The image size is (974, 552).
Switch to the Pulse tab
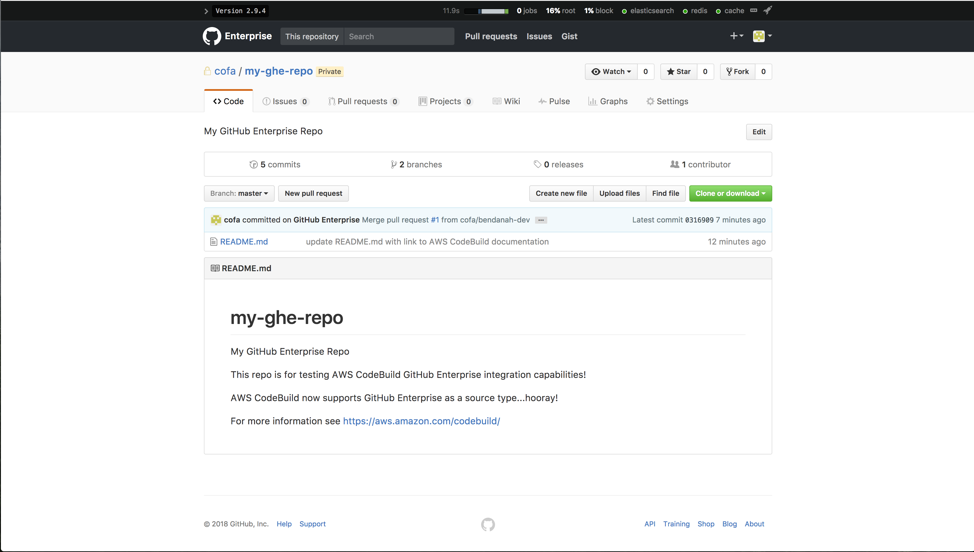click(553, 101)
